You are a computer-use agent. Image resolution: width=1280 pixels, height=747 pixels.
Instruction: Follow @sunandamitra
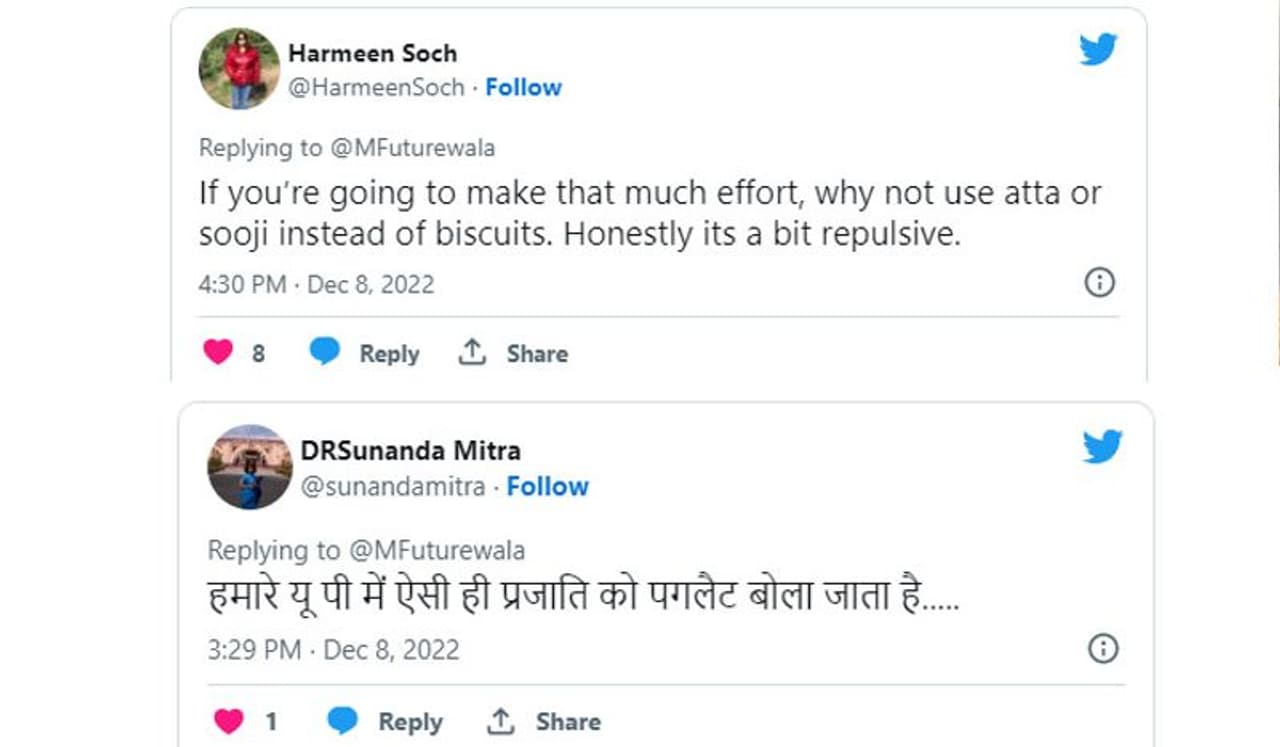pos(547,486)
